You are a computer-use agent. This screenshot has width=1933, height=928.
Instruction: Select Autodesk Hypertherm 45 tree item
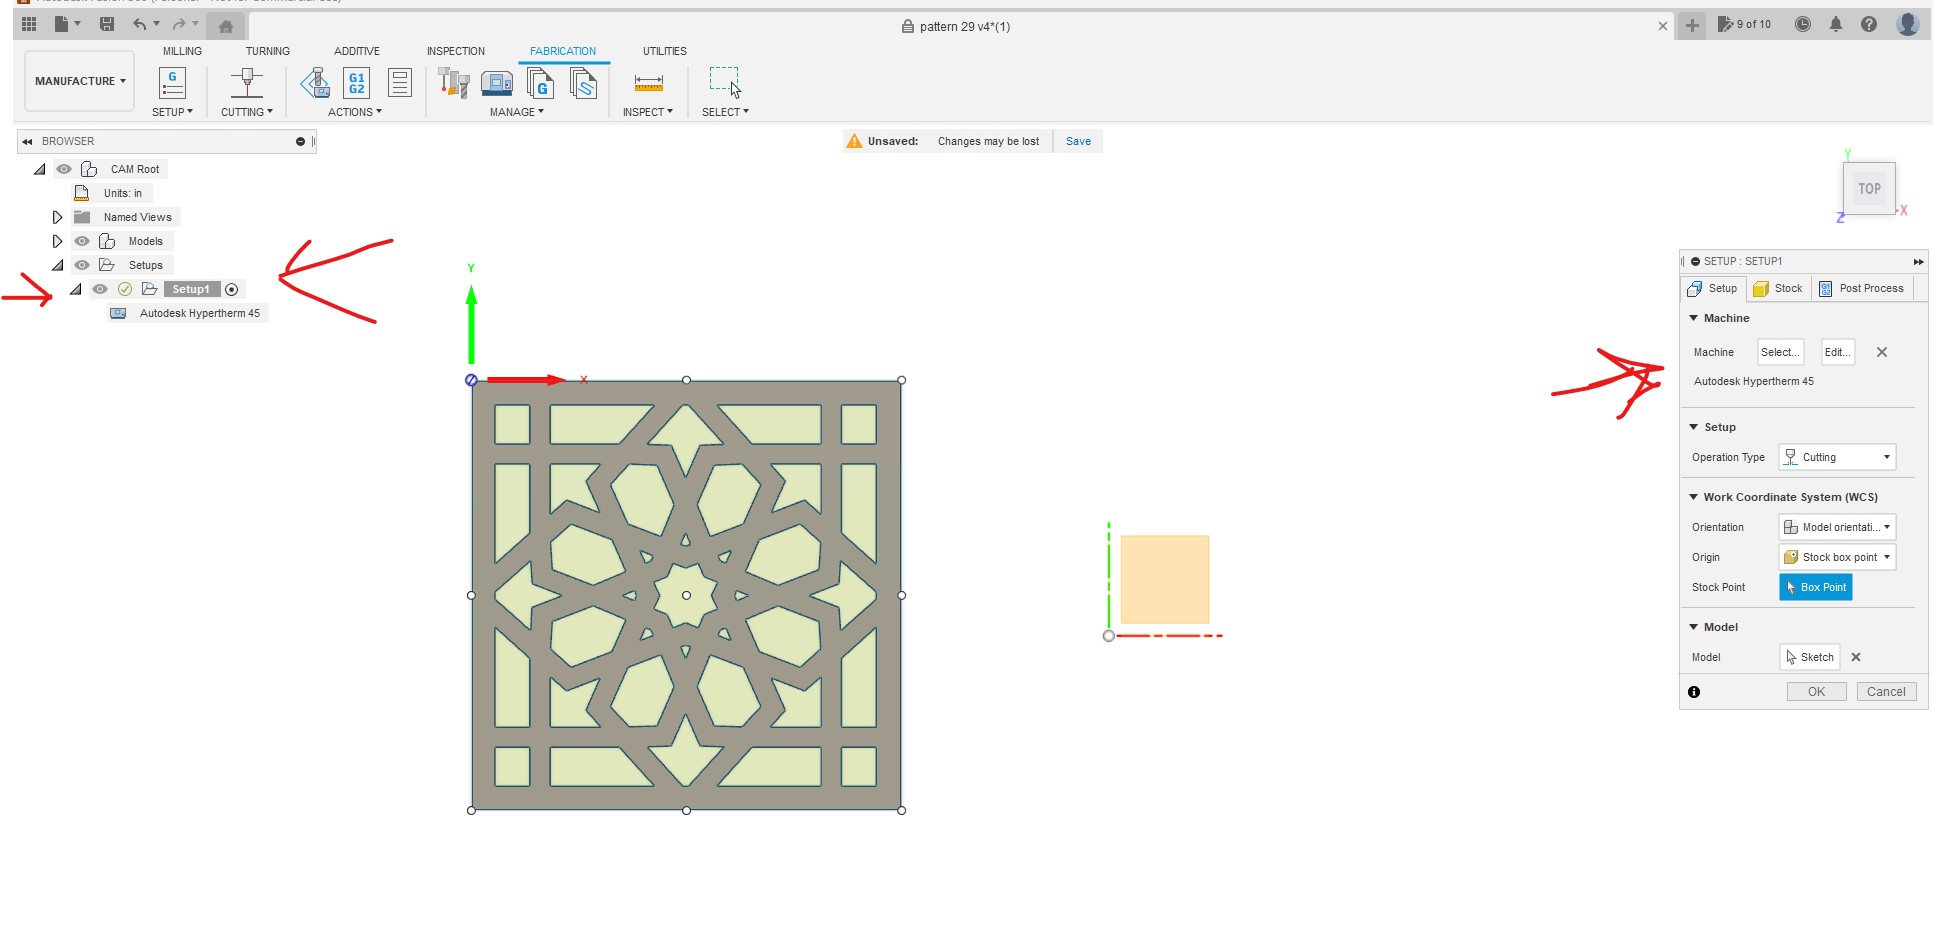[188, 313]
